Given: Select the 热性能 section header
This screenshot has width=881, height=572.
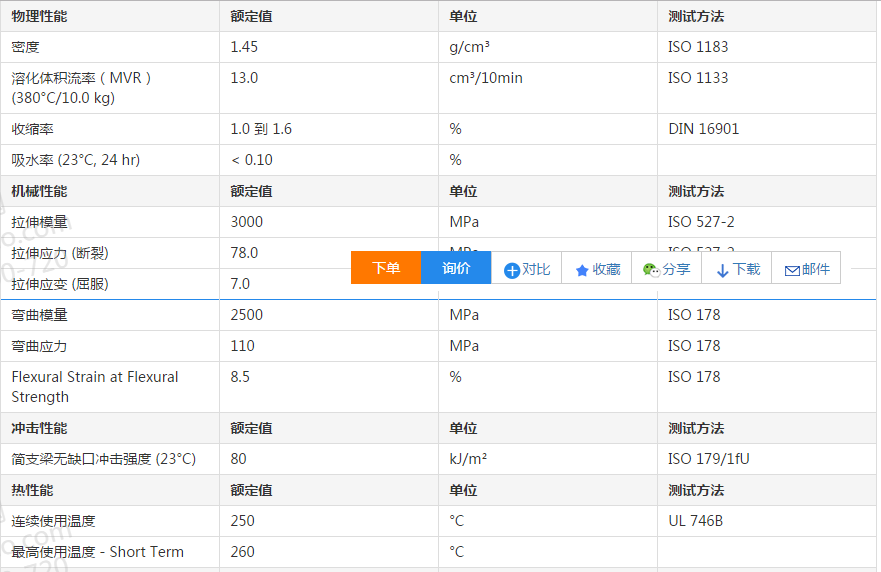Looking at the screenshot, I should (x=32, y=490).
